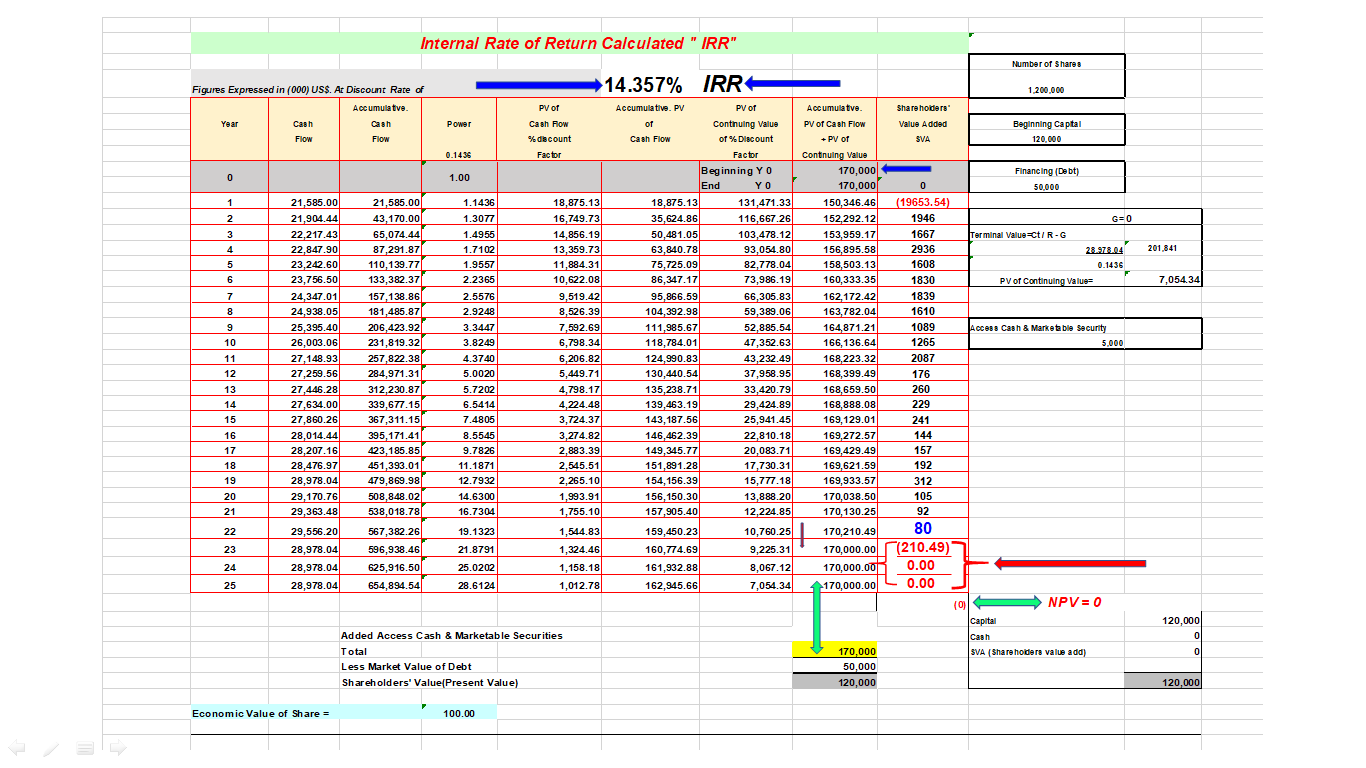Click the 14.357% discount rate value
The height and width of the screenshot is (768, 1366).
[644, 86]
